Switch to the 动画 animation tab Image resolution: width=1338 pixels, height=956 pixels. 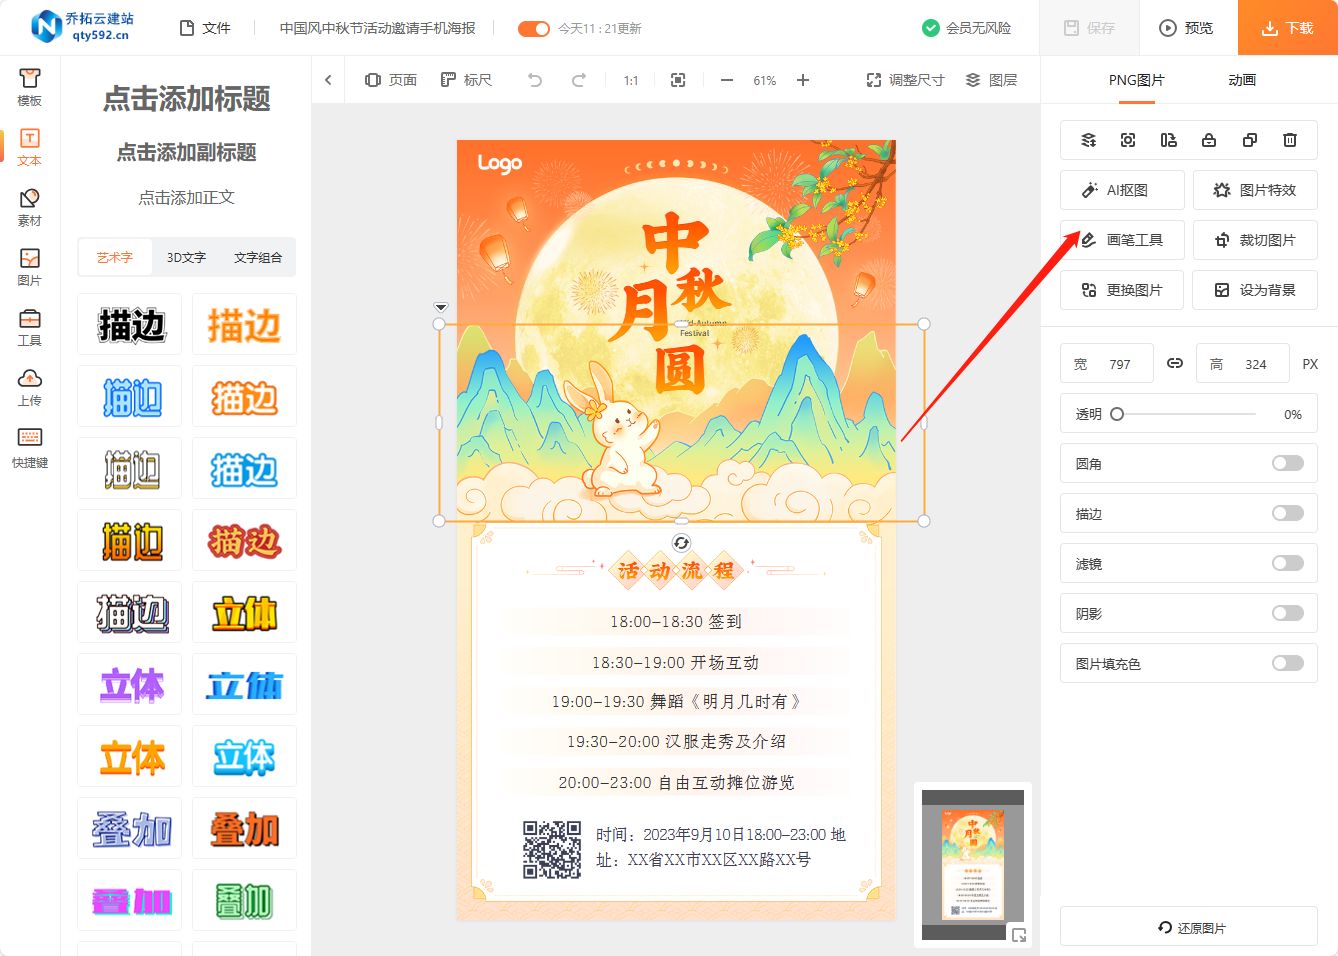[1242, 80]
